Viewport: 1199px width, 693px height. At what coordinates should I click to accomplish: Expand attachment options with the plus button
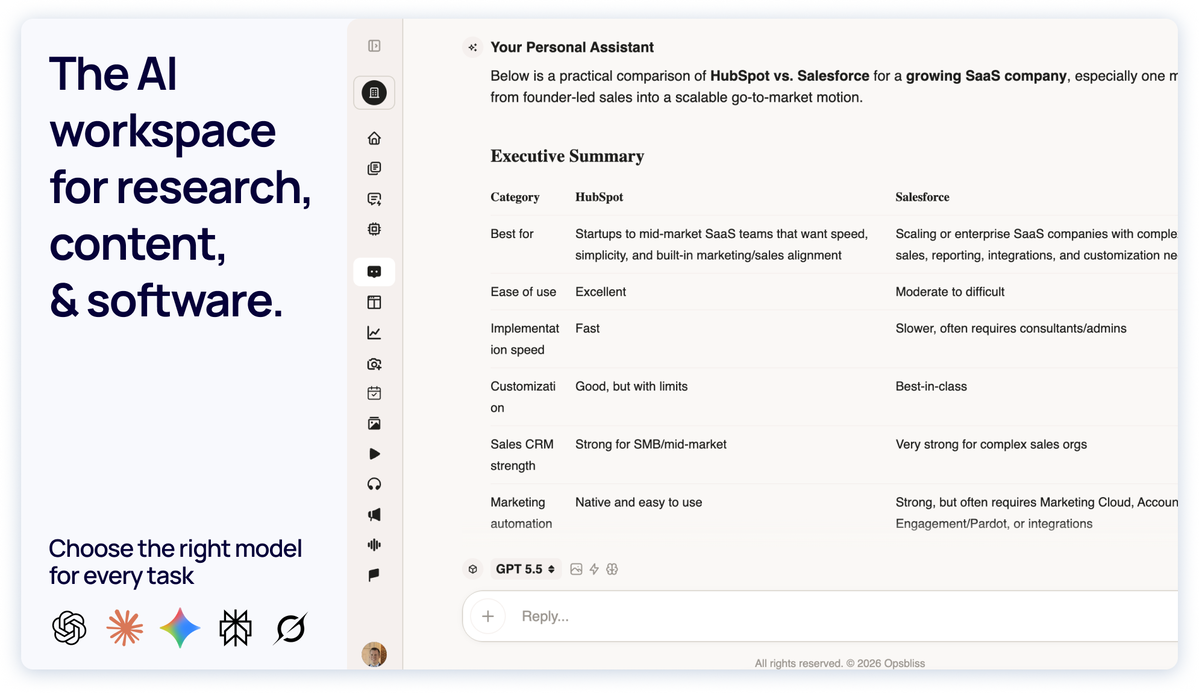[x=488, y=617]
